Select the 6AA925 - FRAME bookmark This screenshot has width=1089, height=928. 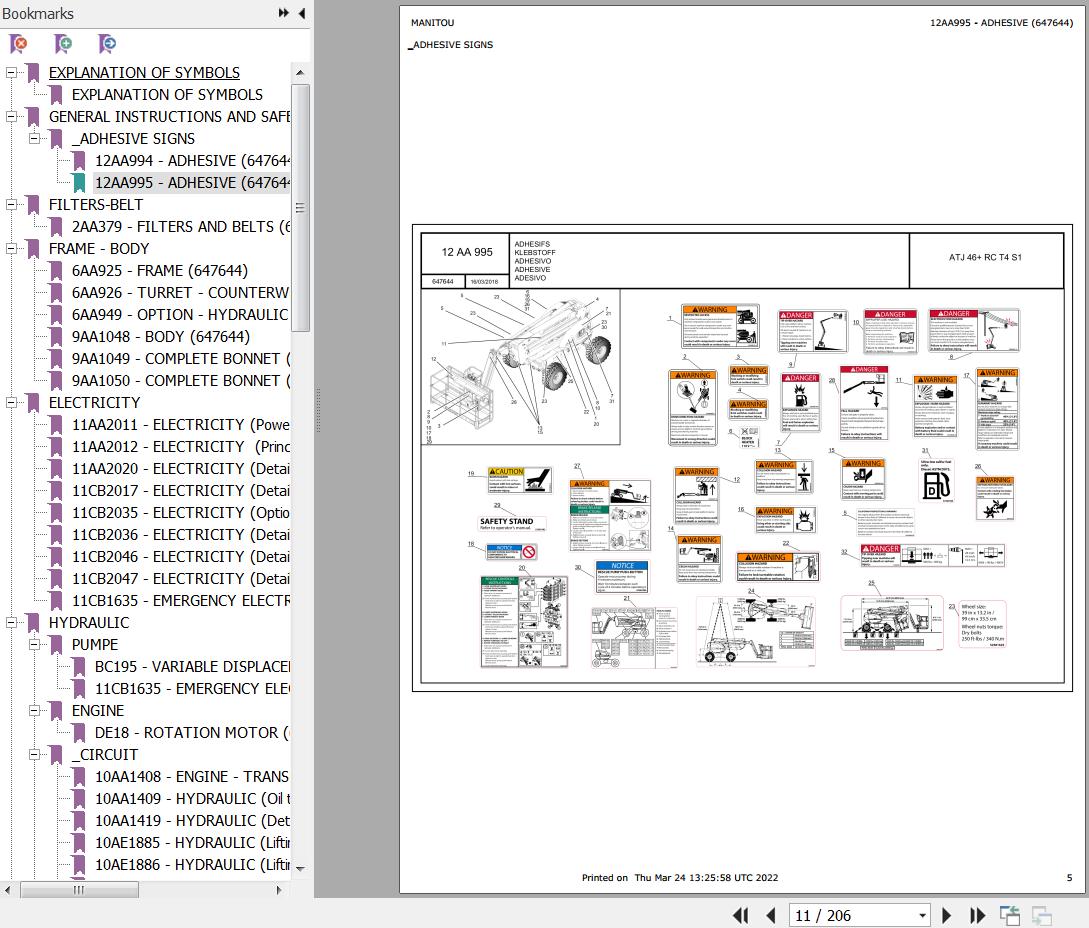[x=159, y=270]
